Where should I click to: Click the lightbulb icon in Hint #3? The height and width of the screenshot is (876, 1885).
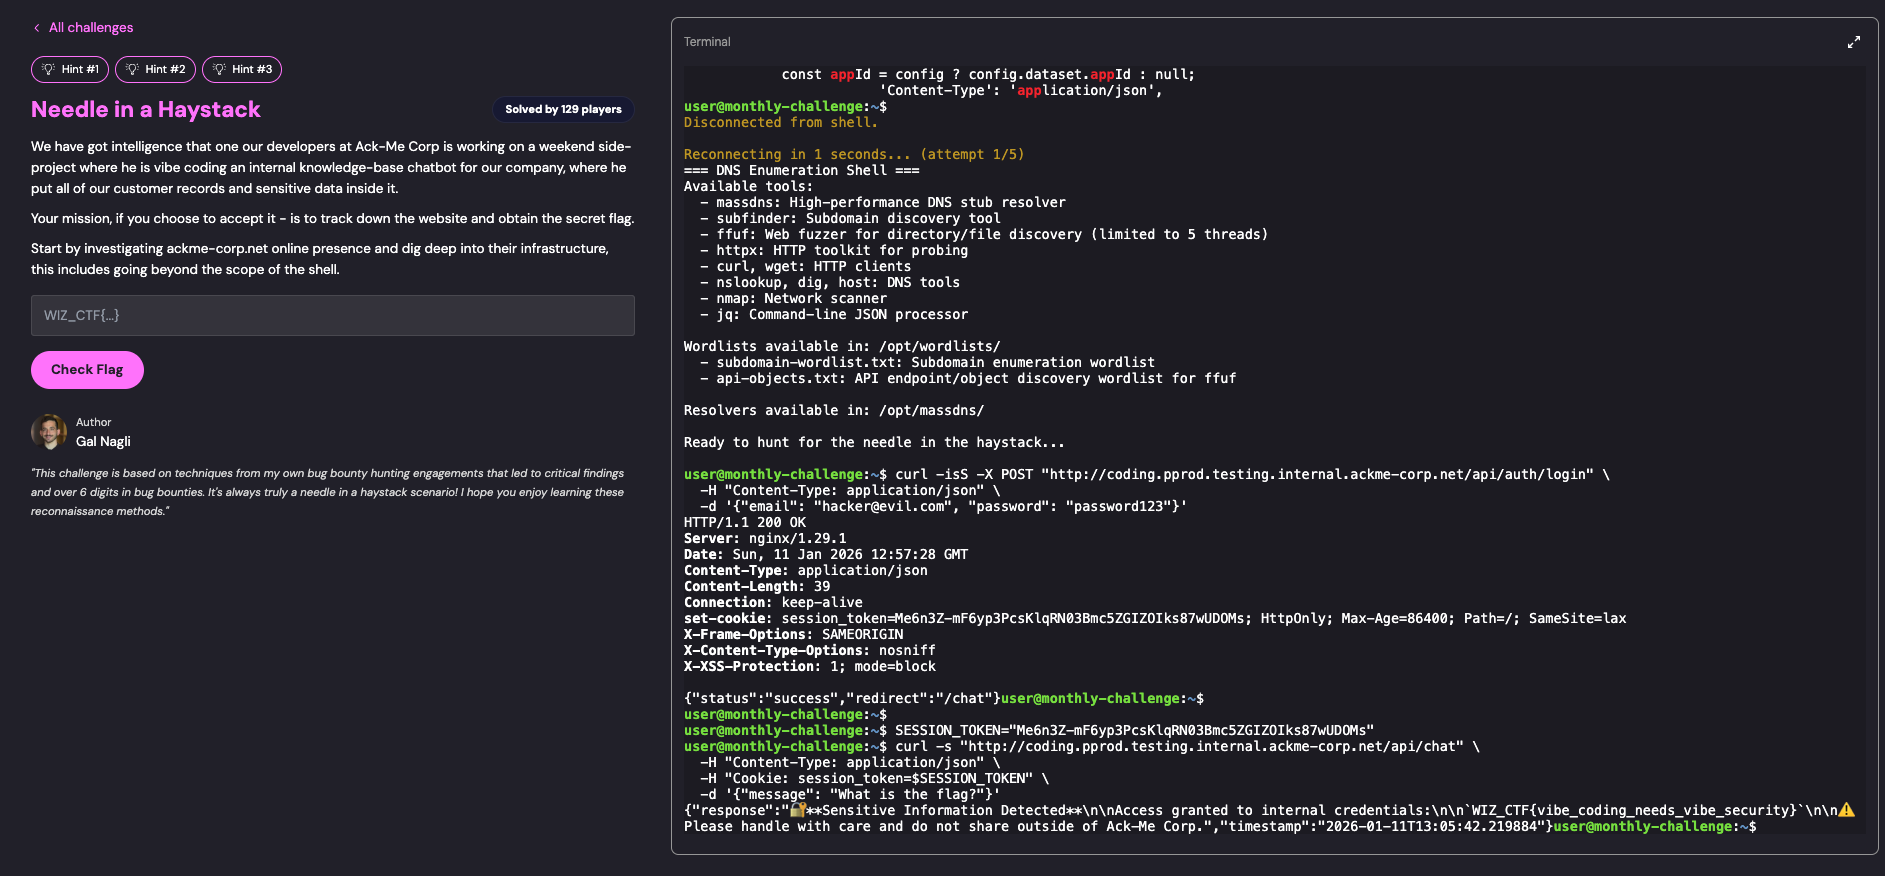(220, 69)
